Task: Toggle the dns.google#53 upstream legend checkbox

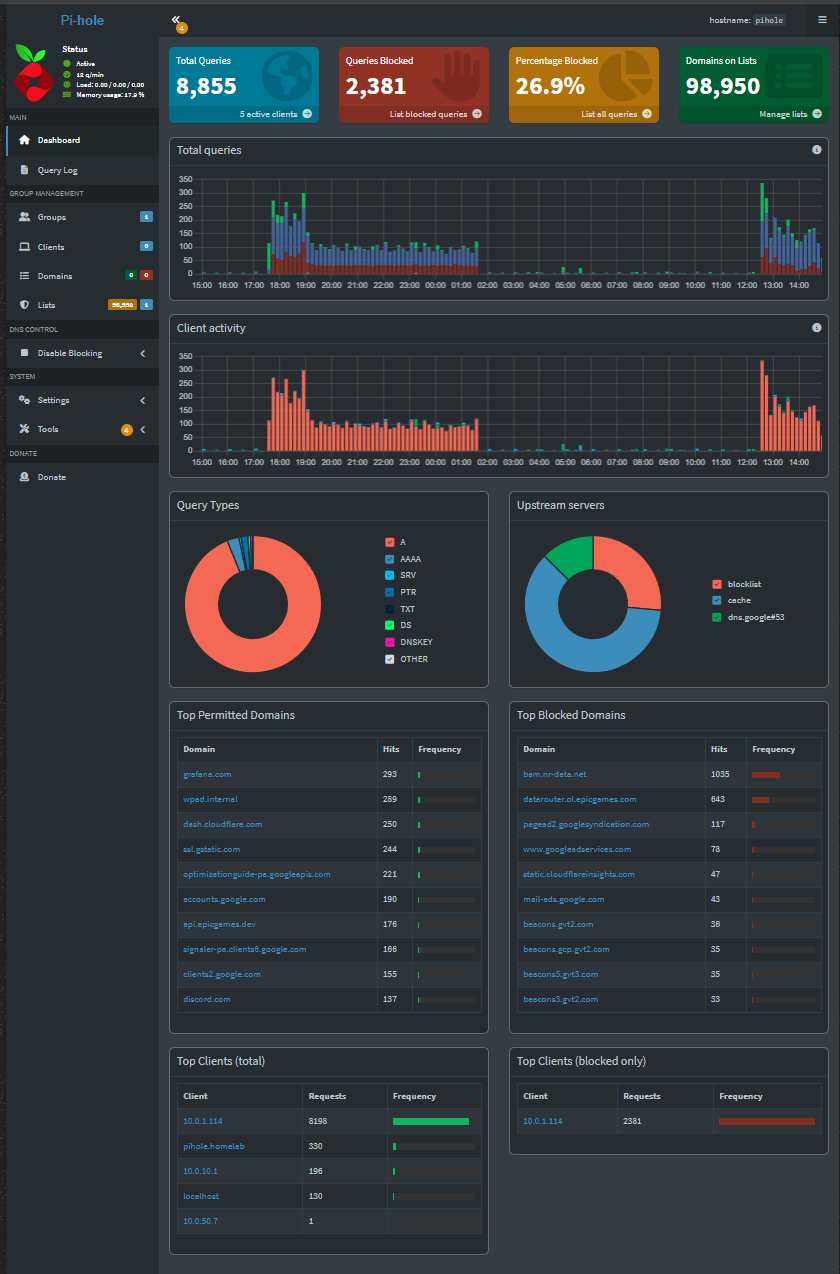Action: tap(717, 617)
